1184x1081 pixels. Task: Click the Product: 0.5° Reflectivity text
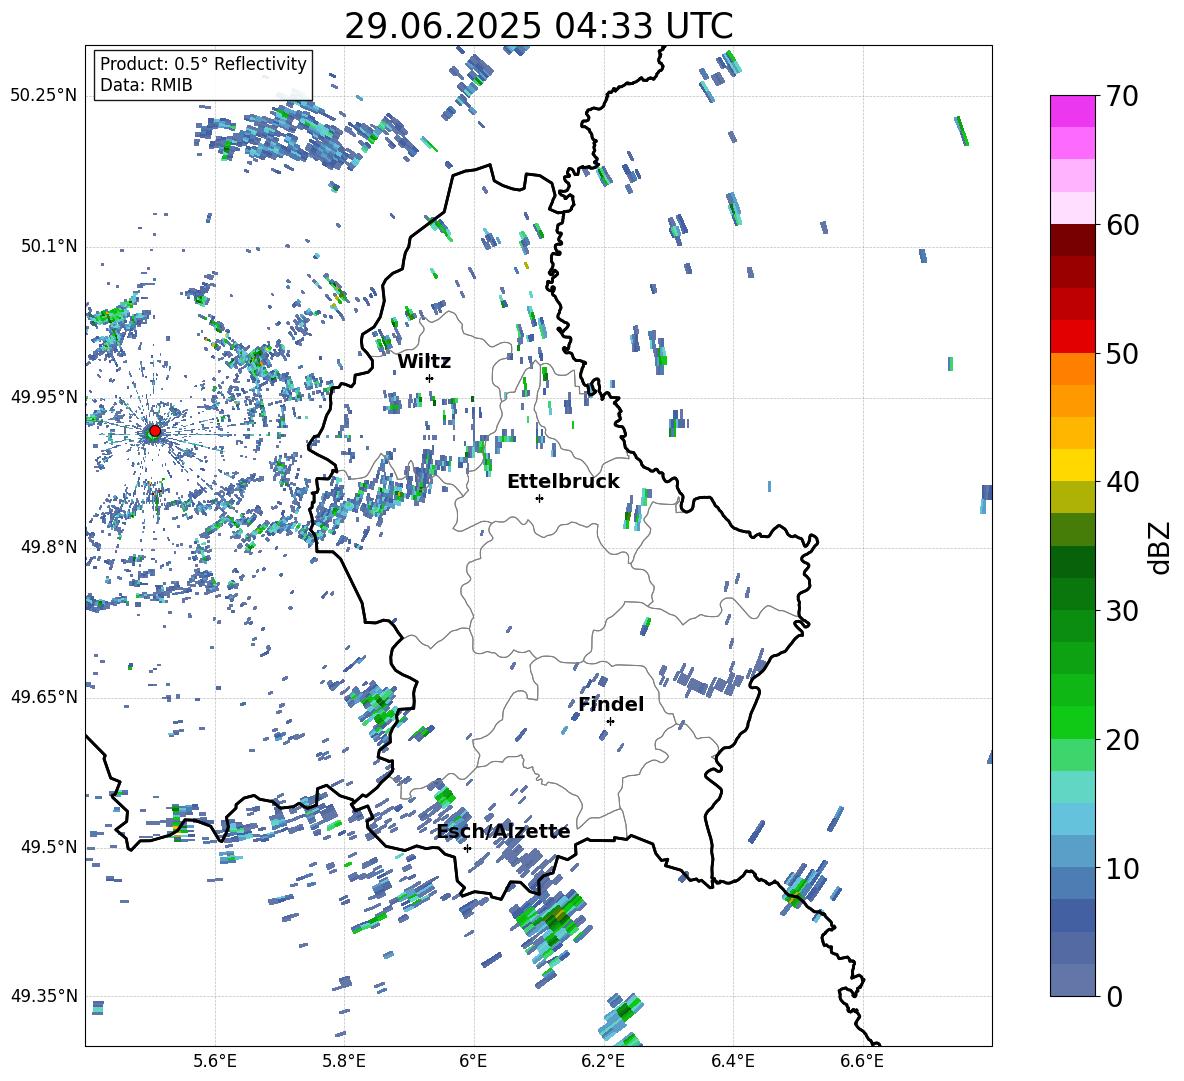click(x=203, y=63)
